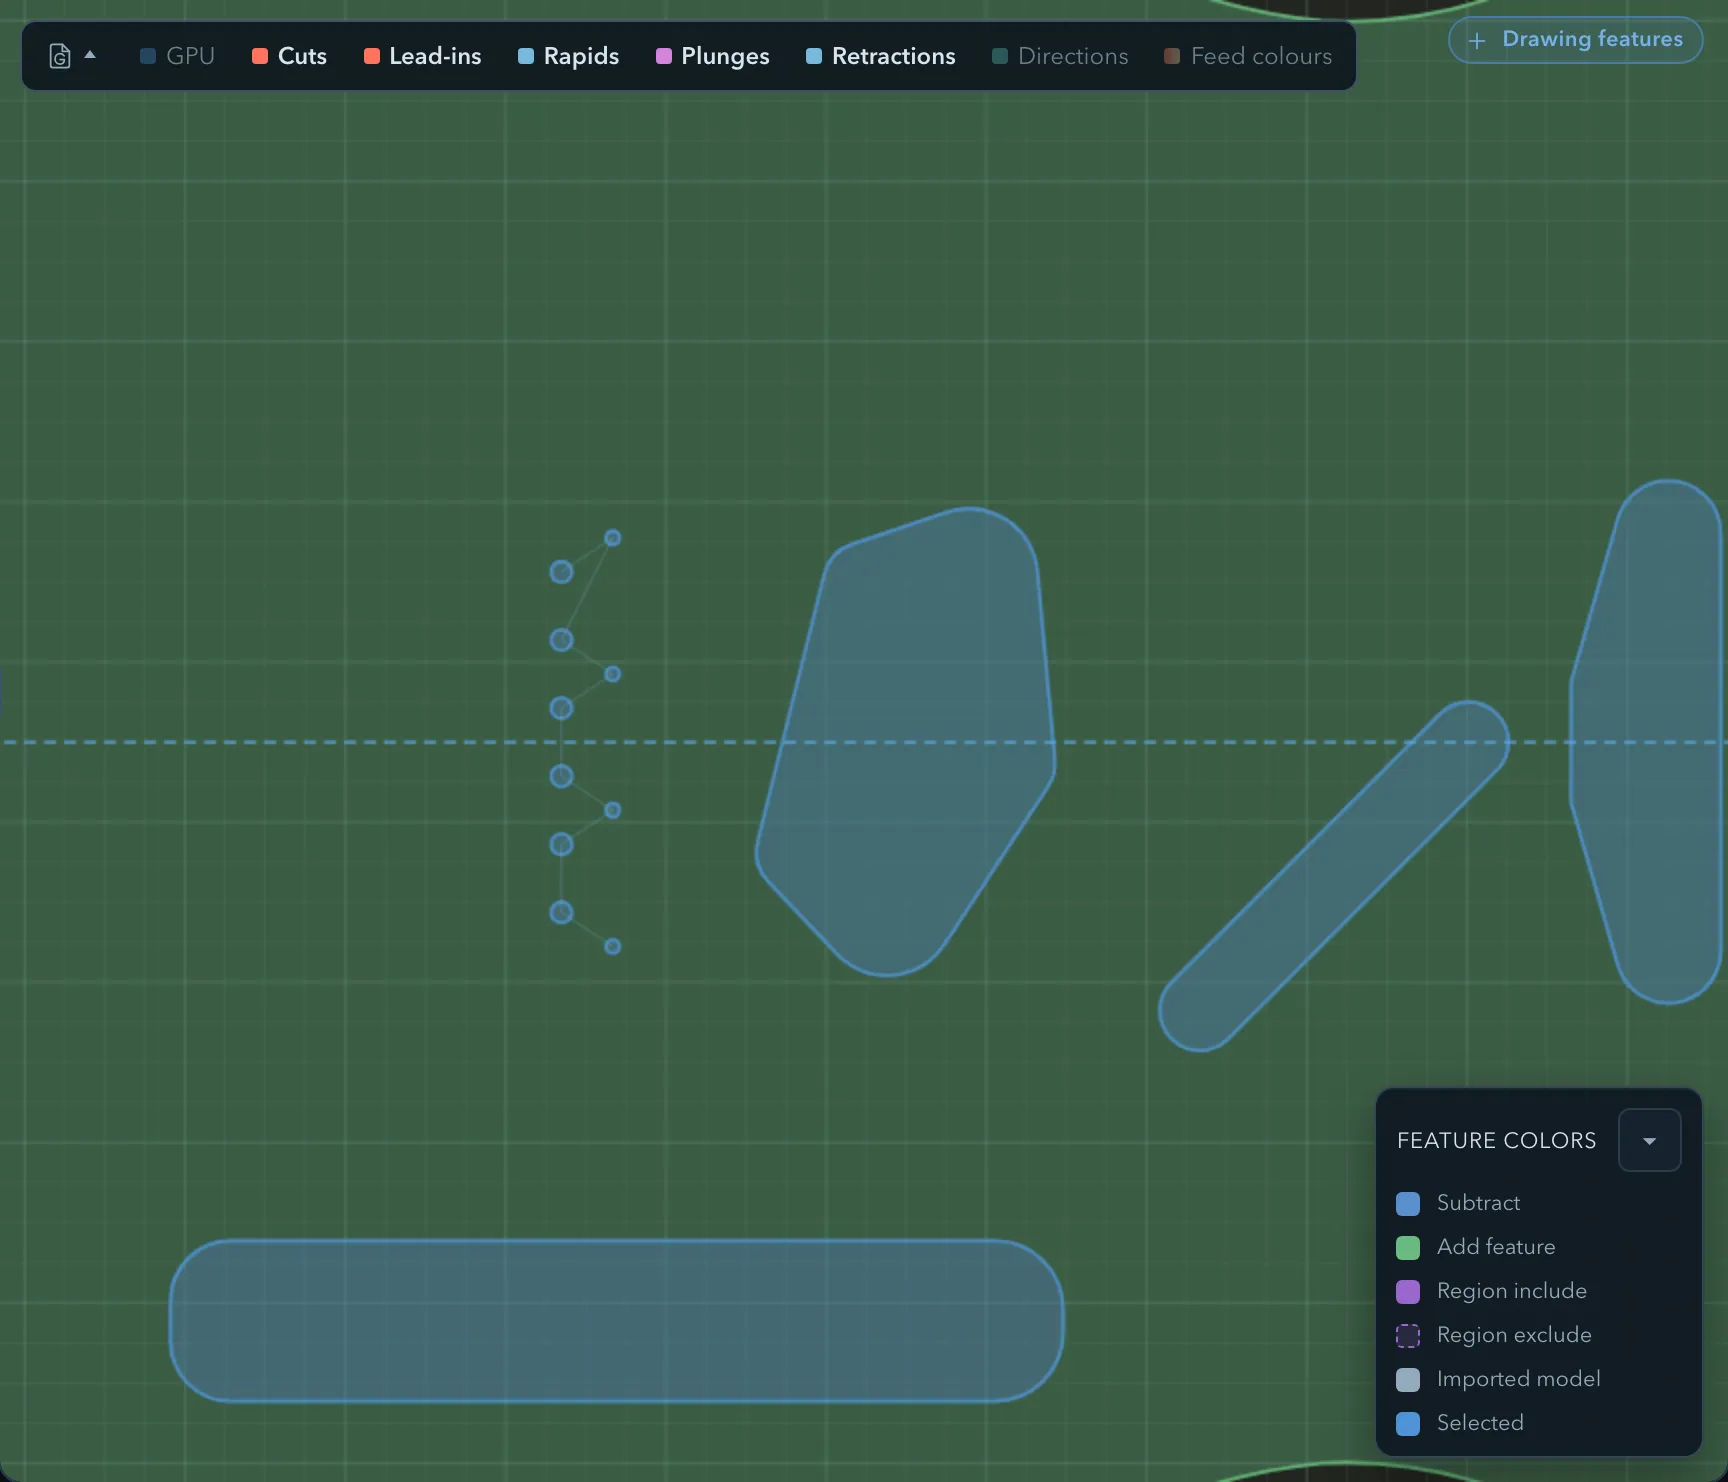This screenshot has height=1482, width=1728.
Task: Click the Region include swatch
Action: tap(1407, 1291)
